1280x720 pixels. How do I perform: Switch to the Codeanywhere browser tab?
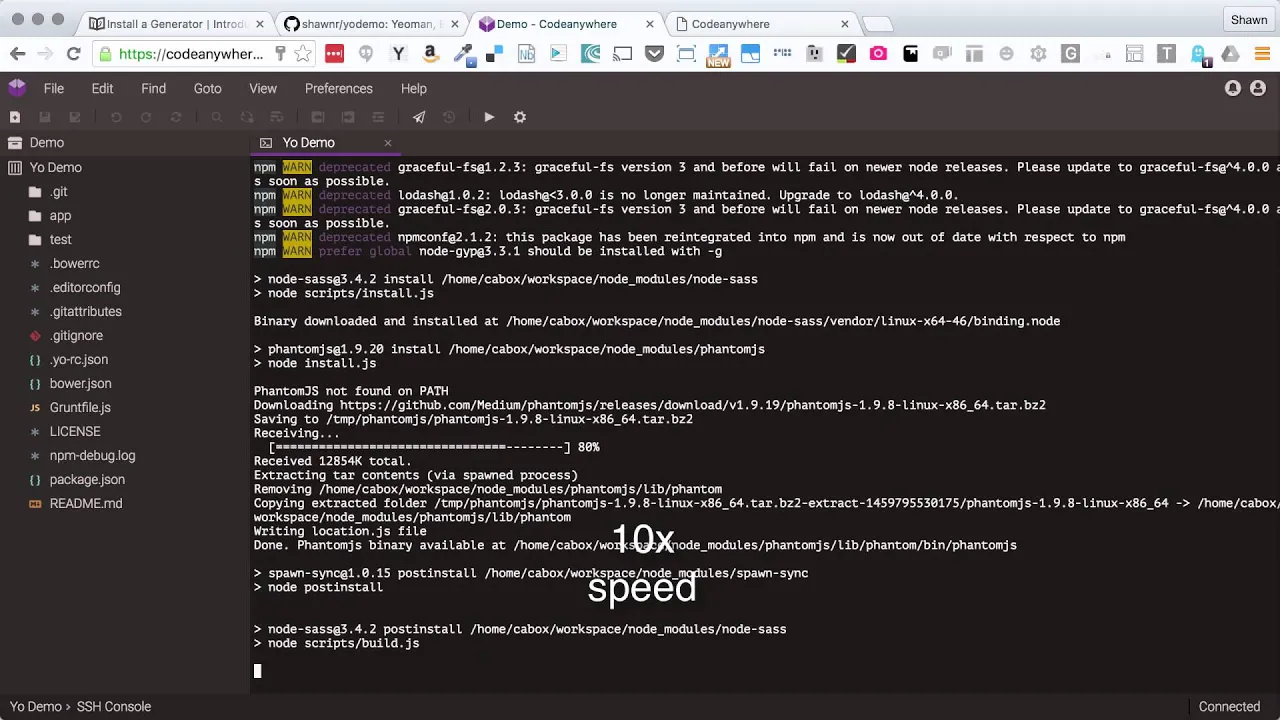tap(762, 24)
